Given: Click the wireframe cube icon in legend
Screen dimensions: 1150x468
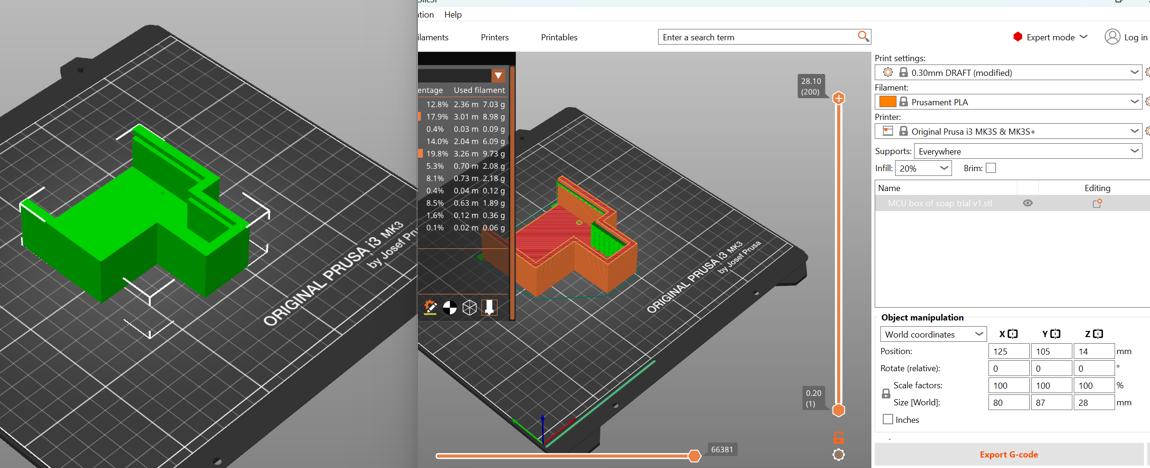Looking at the screenshot, I should (x=469, y=307).
